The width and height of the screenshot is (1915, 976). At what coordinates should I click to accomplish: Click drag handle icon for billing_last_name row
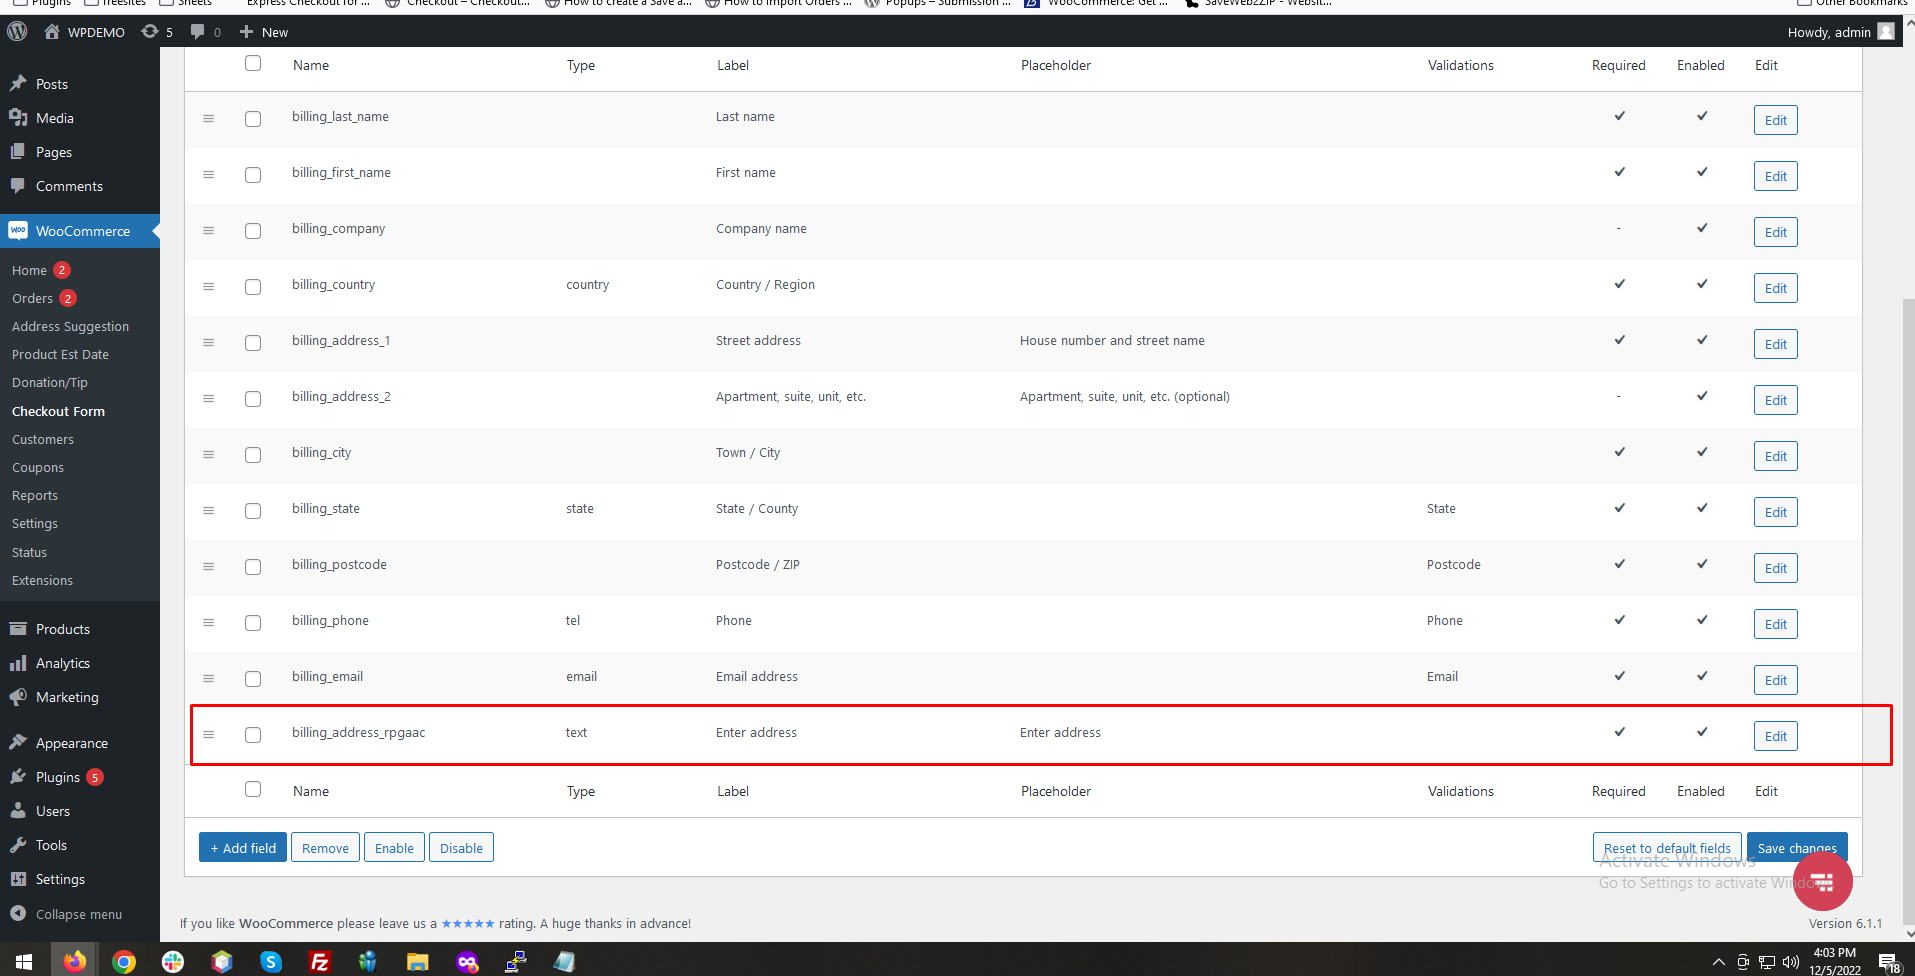pyautogui.click(x=209, y=118)
